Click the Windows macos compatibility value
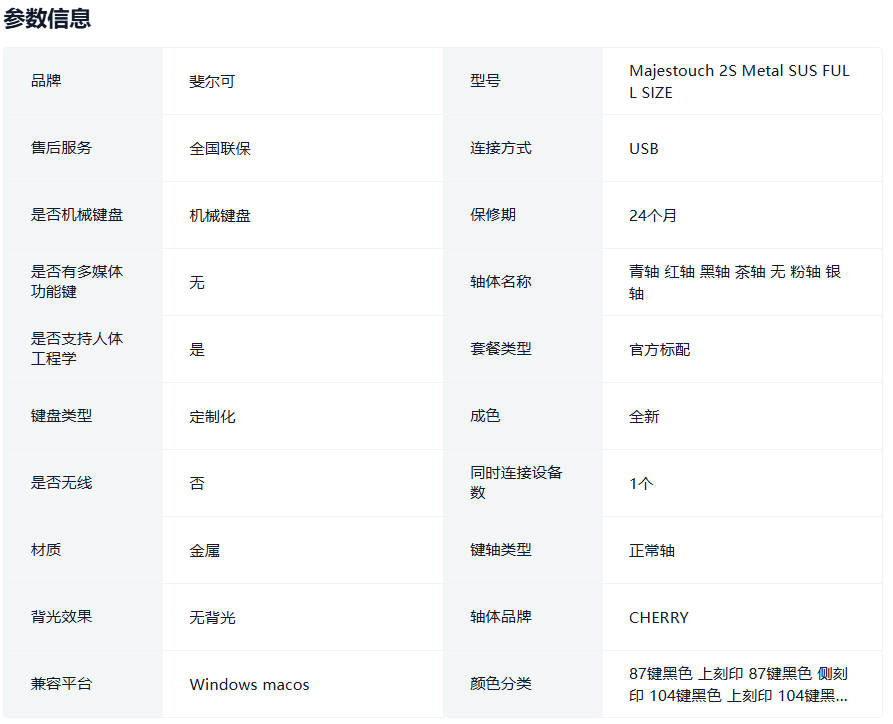The height and width of the screenshot is (724, 893). pyautogui.click(x=249, y=684)
